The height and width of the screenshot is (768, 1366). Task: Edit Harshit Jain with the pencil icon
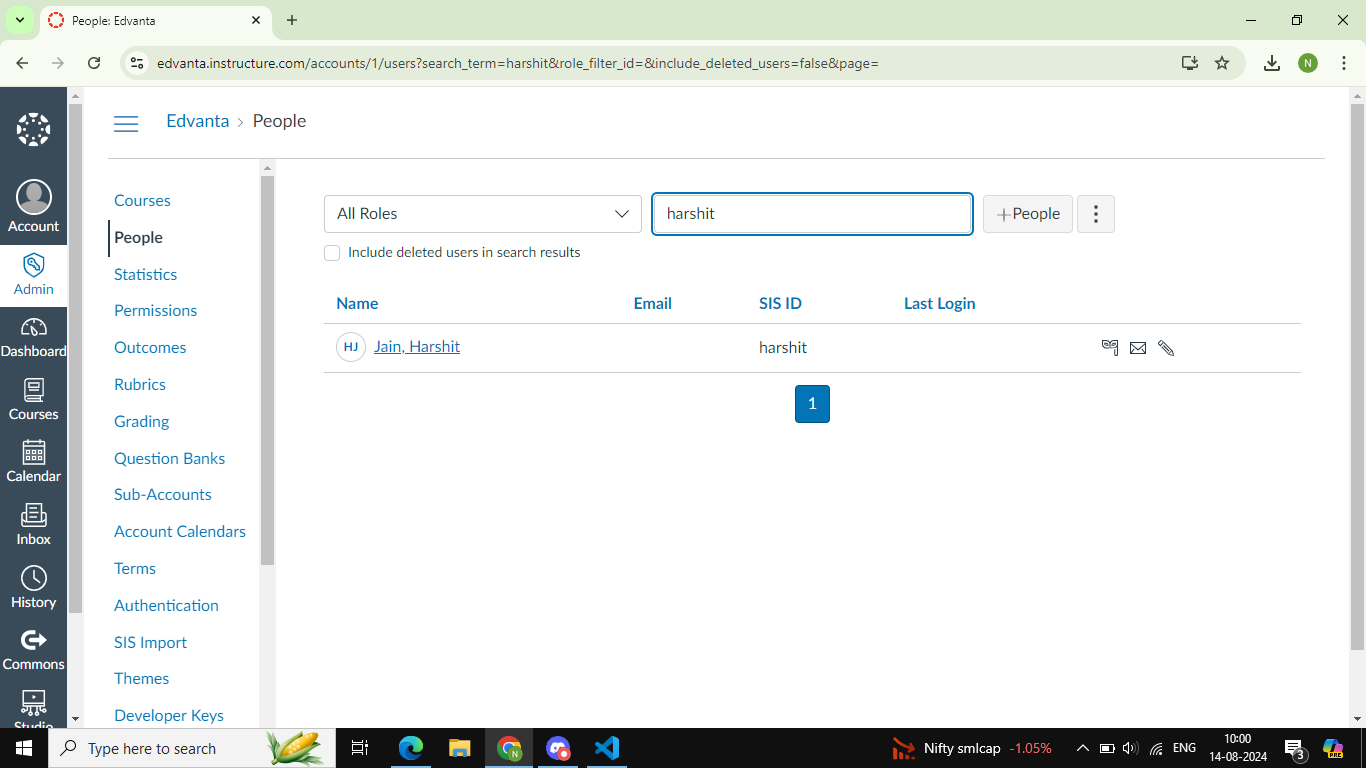pyautogui.click(x=1165, y=348)
